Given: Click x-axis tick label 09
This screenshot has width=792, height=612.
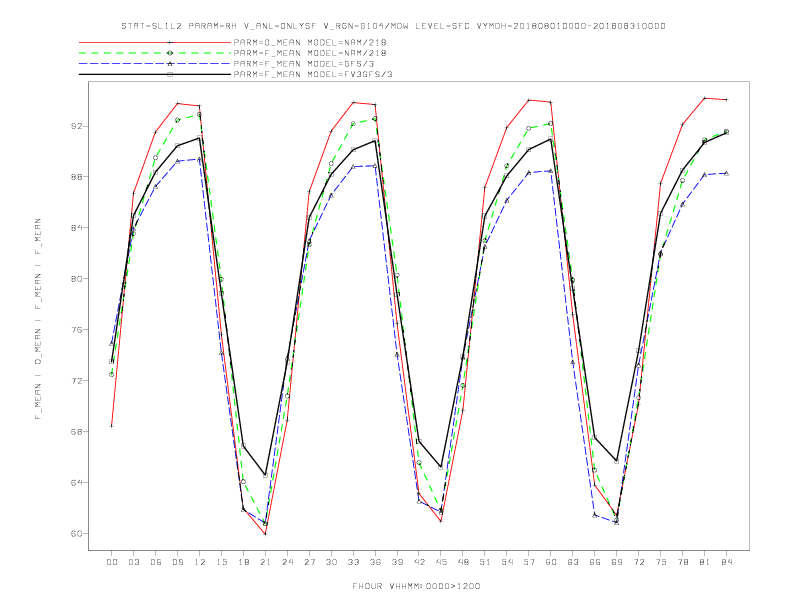Looking at the screenshot, I should [x=177, y=562].
